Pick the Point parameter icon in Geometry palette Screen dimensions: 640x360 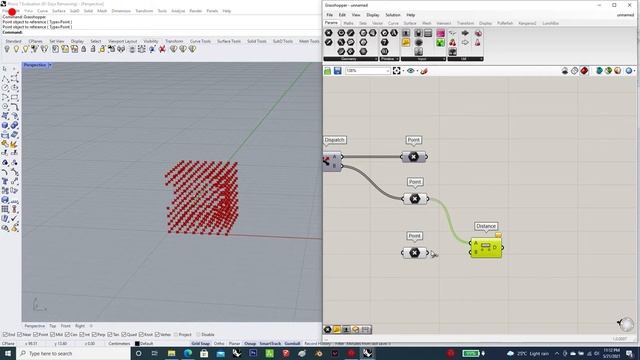pyautogui.click(x=329, y=33)
